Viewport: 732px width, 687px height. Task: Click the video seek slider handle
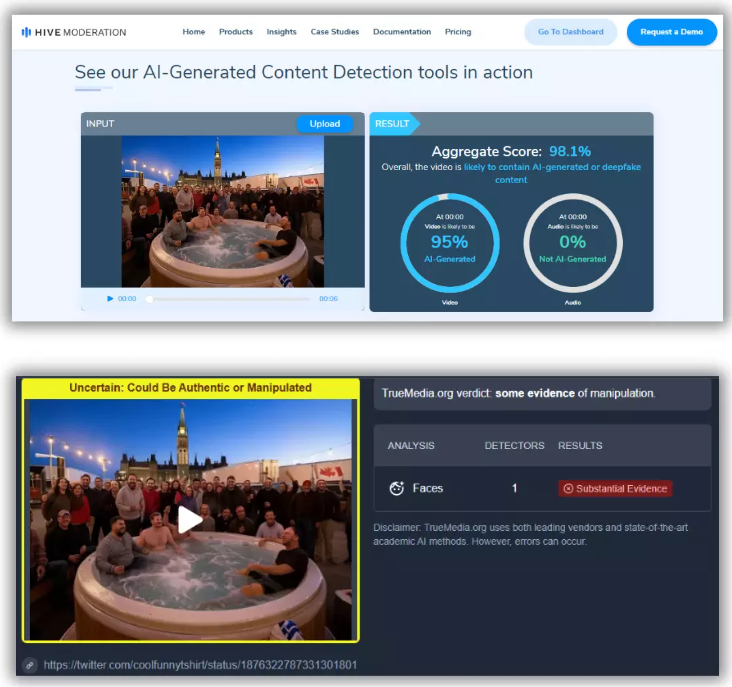tap(150, 298)
